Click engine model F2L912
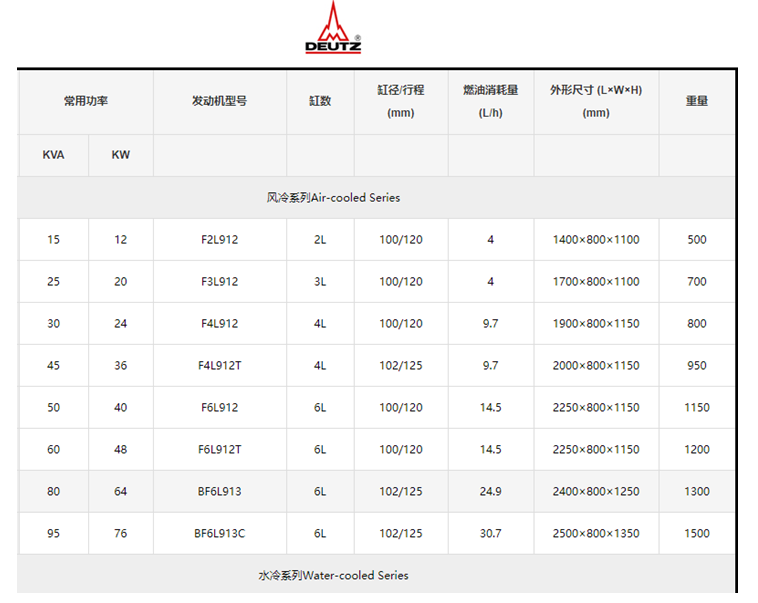The image size is (758, 603). [219, 240]
